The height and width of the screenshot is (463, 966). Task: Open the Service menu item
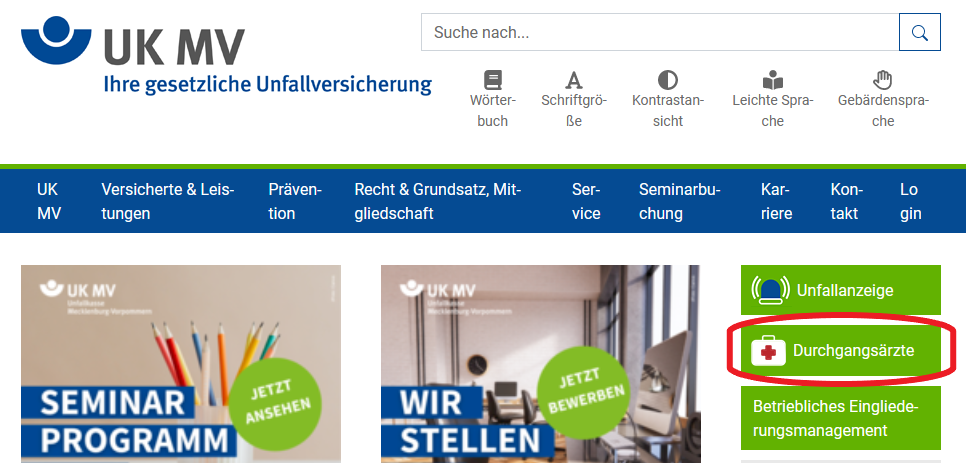coord(586,201)
